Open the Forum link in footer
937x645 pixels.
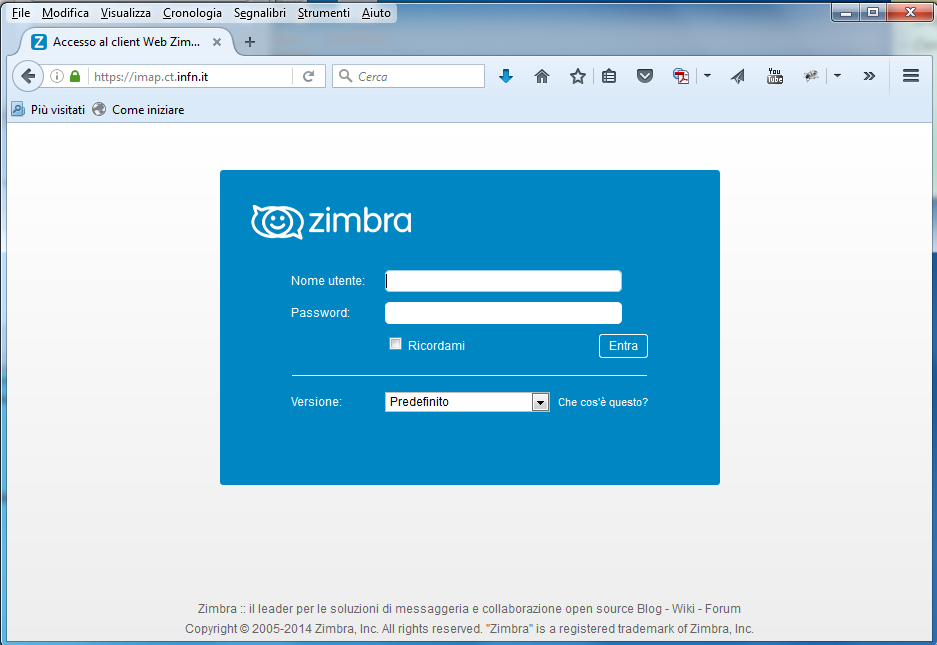[x=722, y=609]
